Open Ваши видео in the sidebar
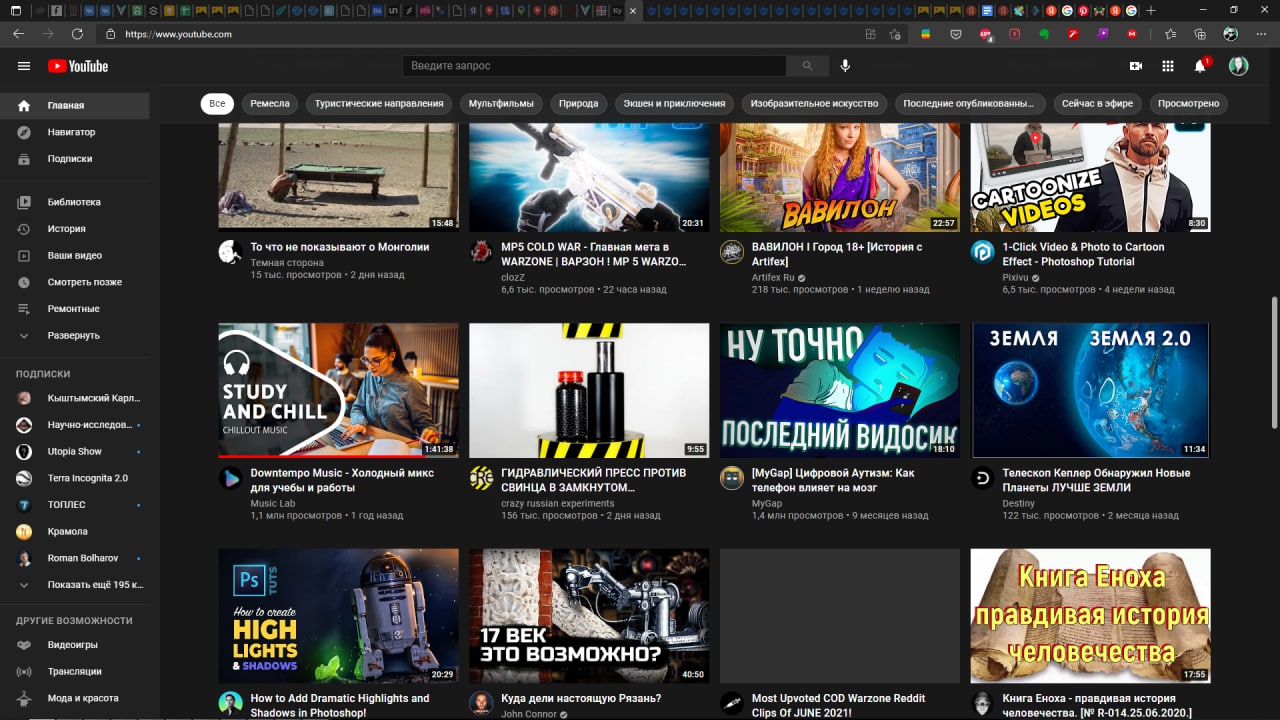 (x=75, y=256)
